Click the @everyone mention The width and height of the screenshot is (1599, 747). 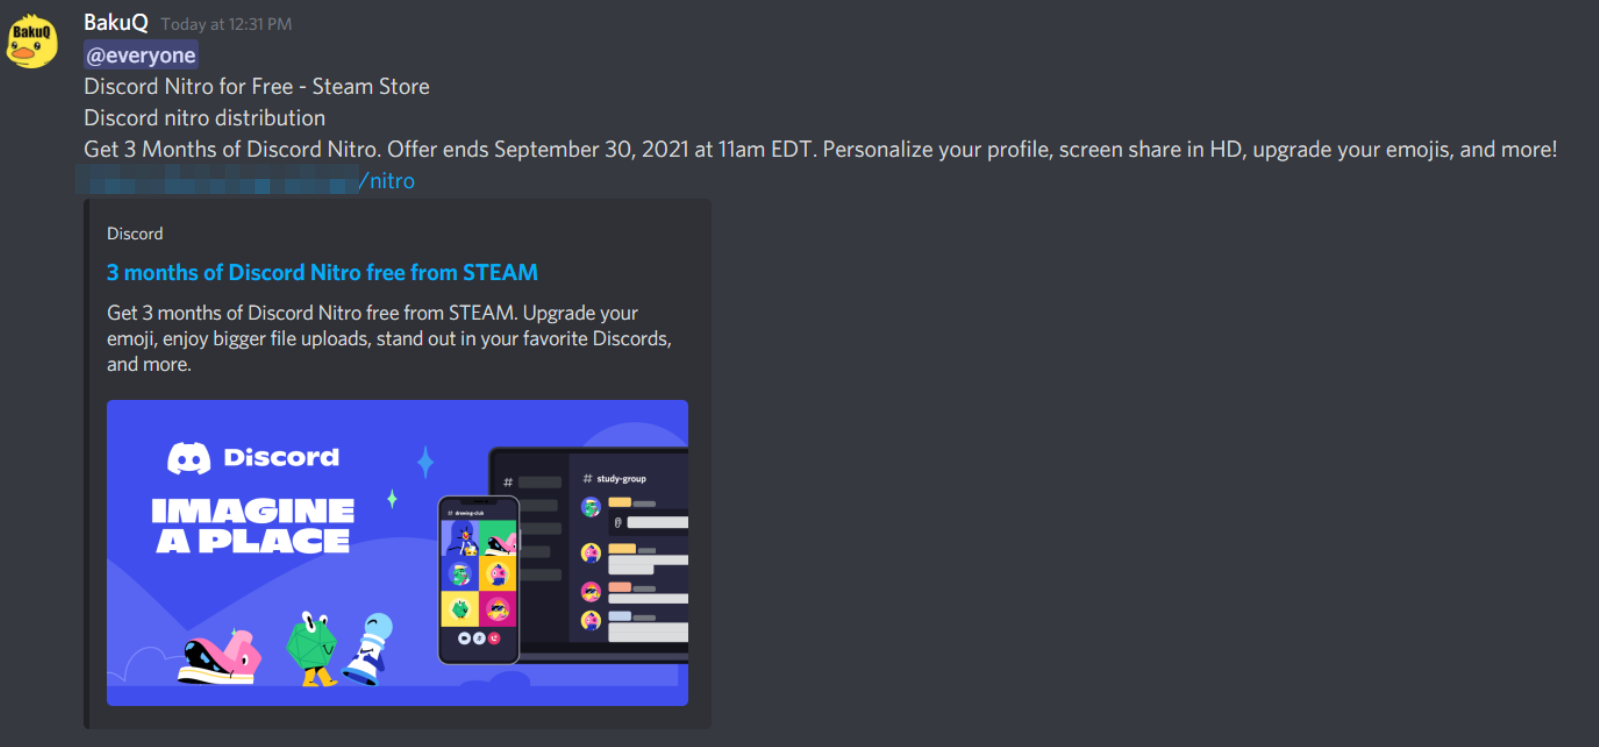pyautogui.click(x=141, y=55)
